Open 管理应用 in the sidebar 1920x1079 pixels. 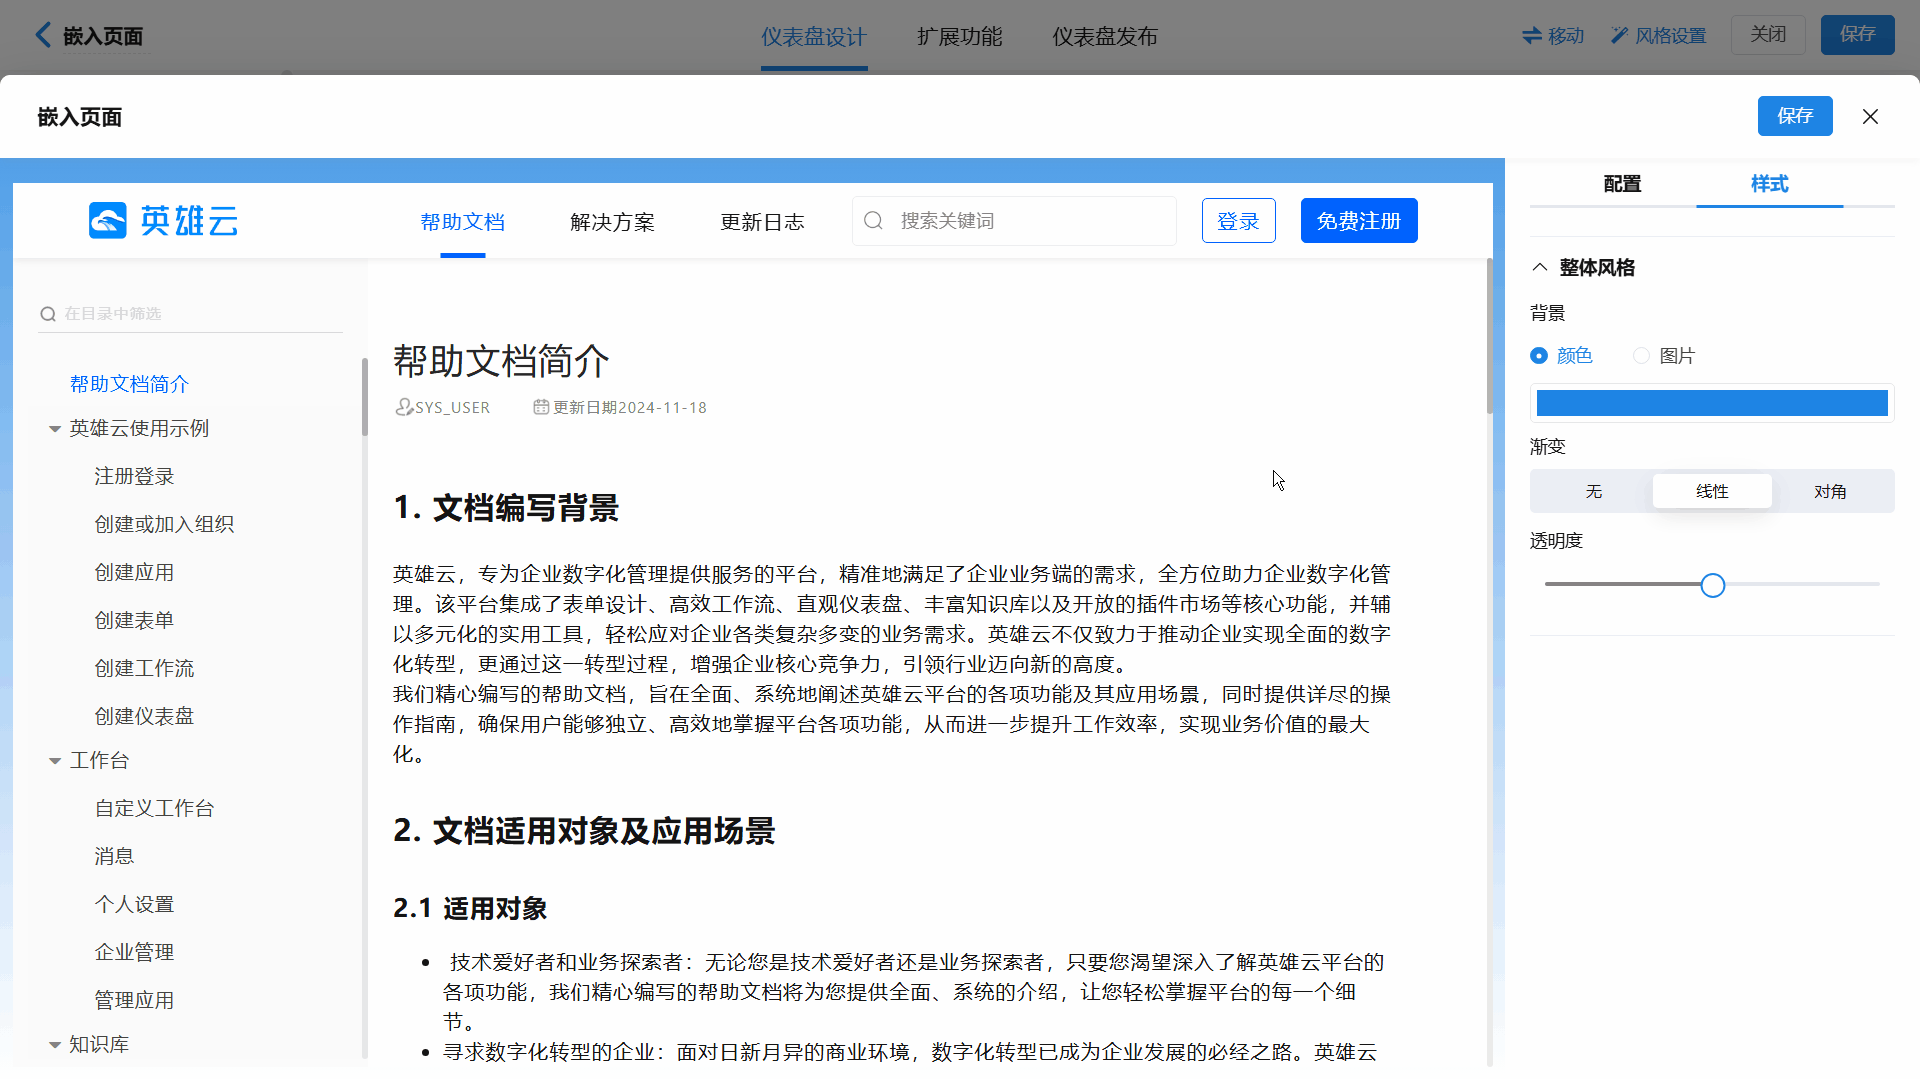pyautogui.click(x=134, y=1000)
